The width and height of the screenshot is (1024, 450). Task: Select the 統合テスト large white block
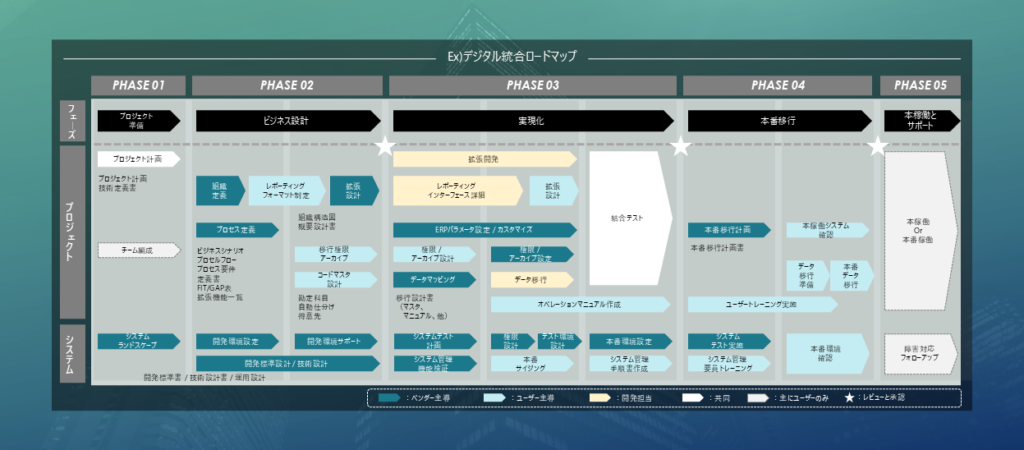point(629,216)
